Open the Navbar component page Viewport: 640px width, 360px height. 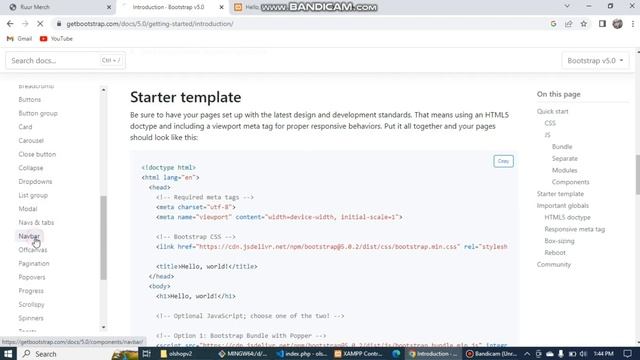coord(29,236)
